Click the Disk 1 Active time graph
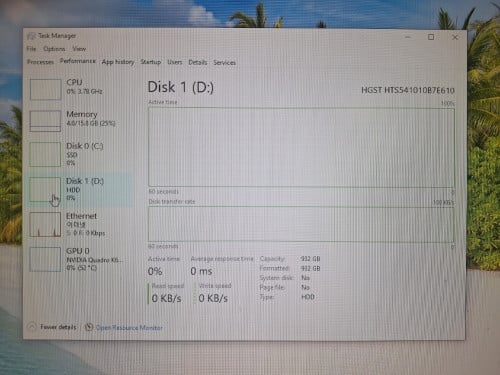 point(301,147)
